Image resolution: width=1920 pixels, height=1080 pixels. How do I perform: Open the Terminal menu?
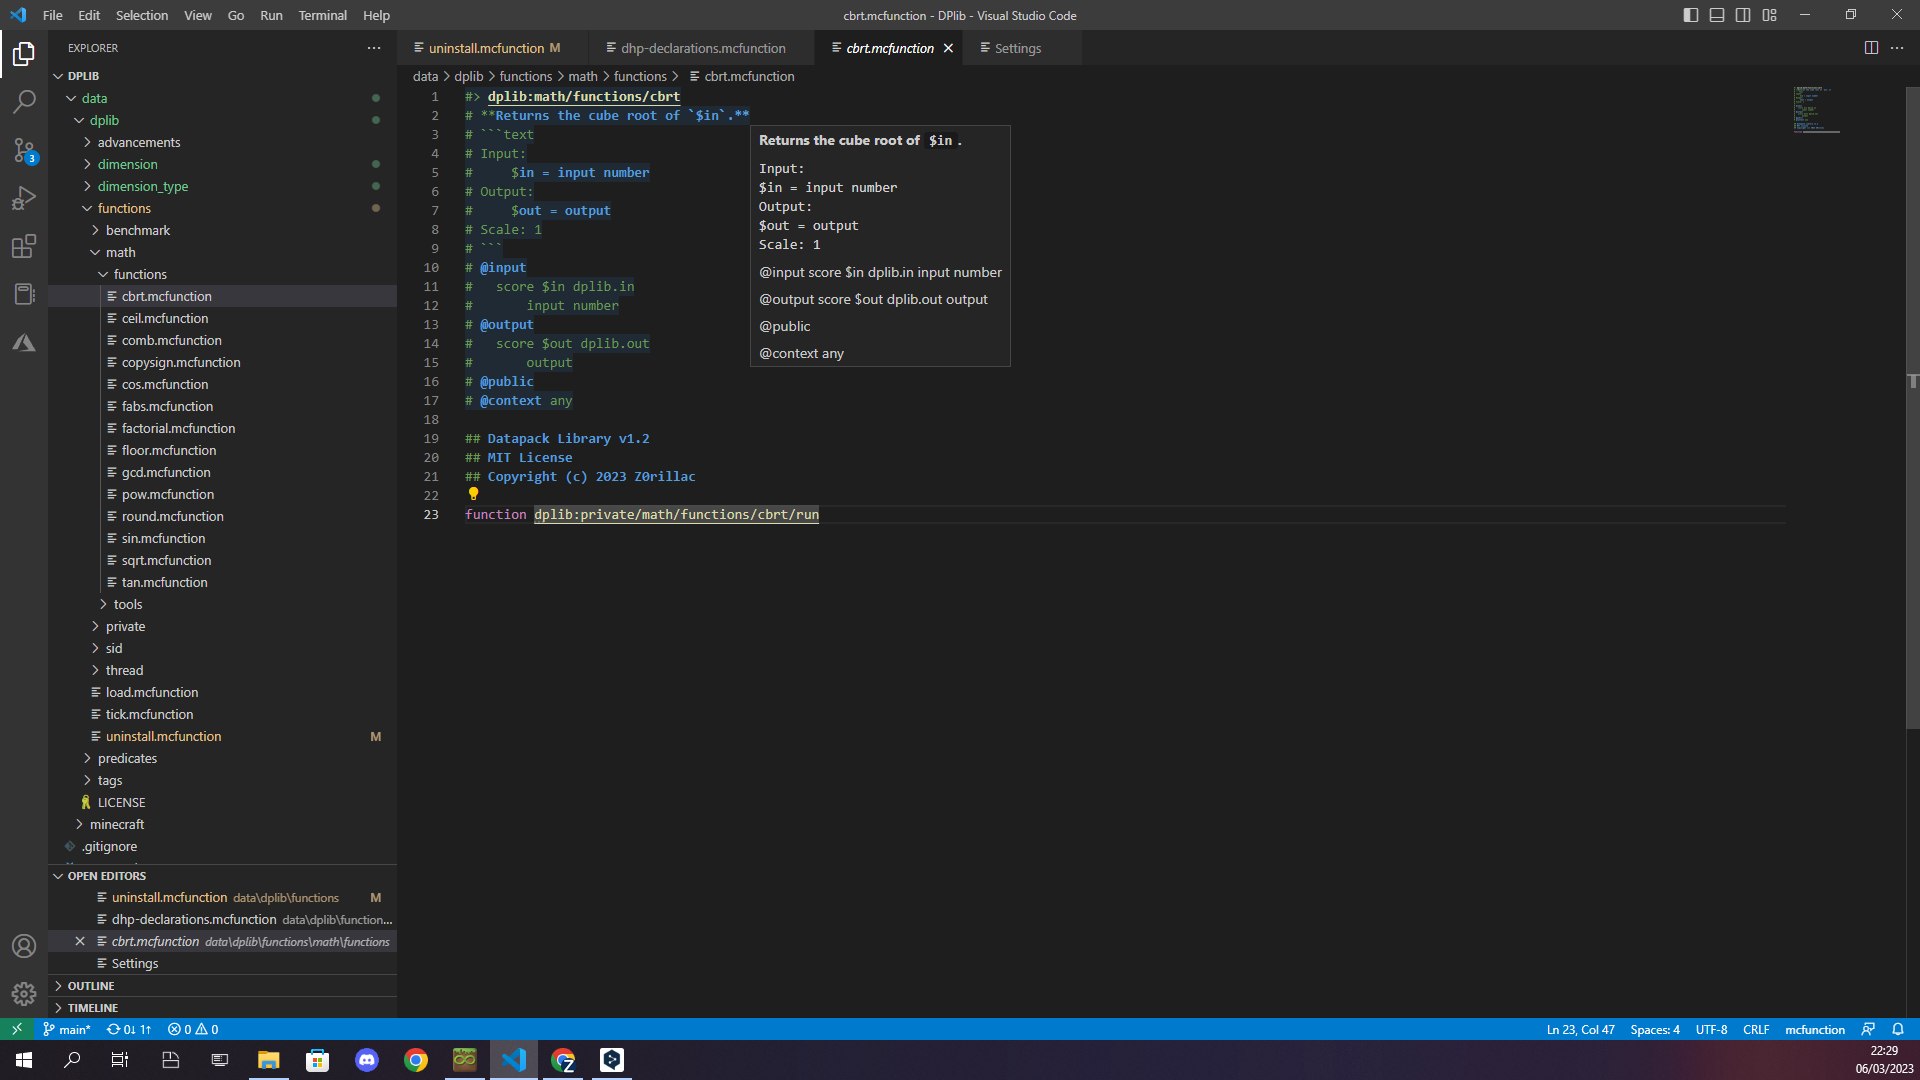(x=322, y=15)
